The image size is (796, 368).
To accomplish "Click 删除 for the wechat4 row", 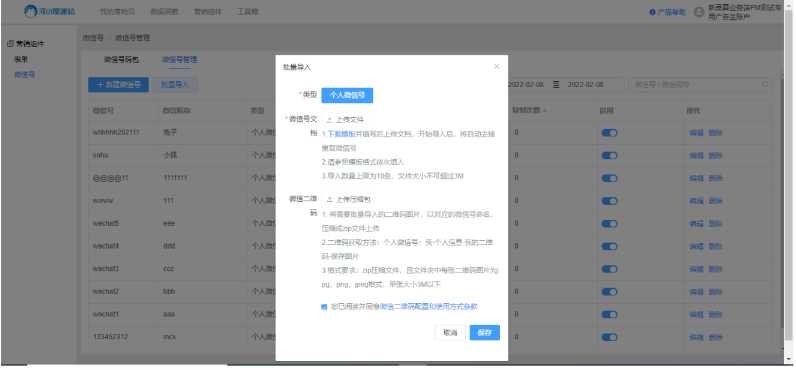I will [x=715, y=246].
